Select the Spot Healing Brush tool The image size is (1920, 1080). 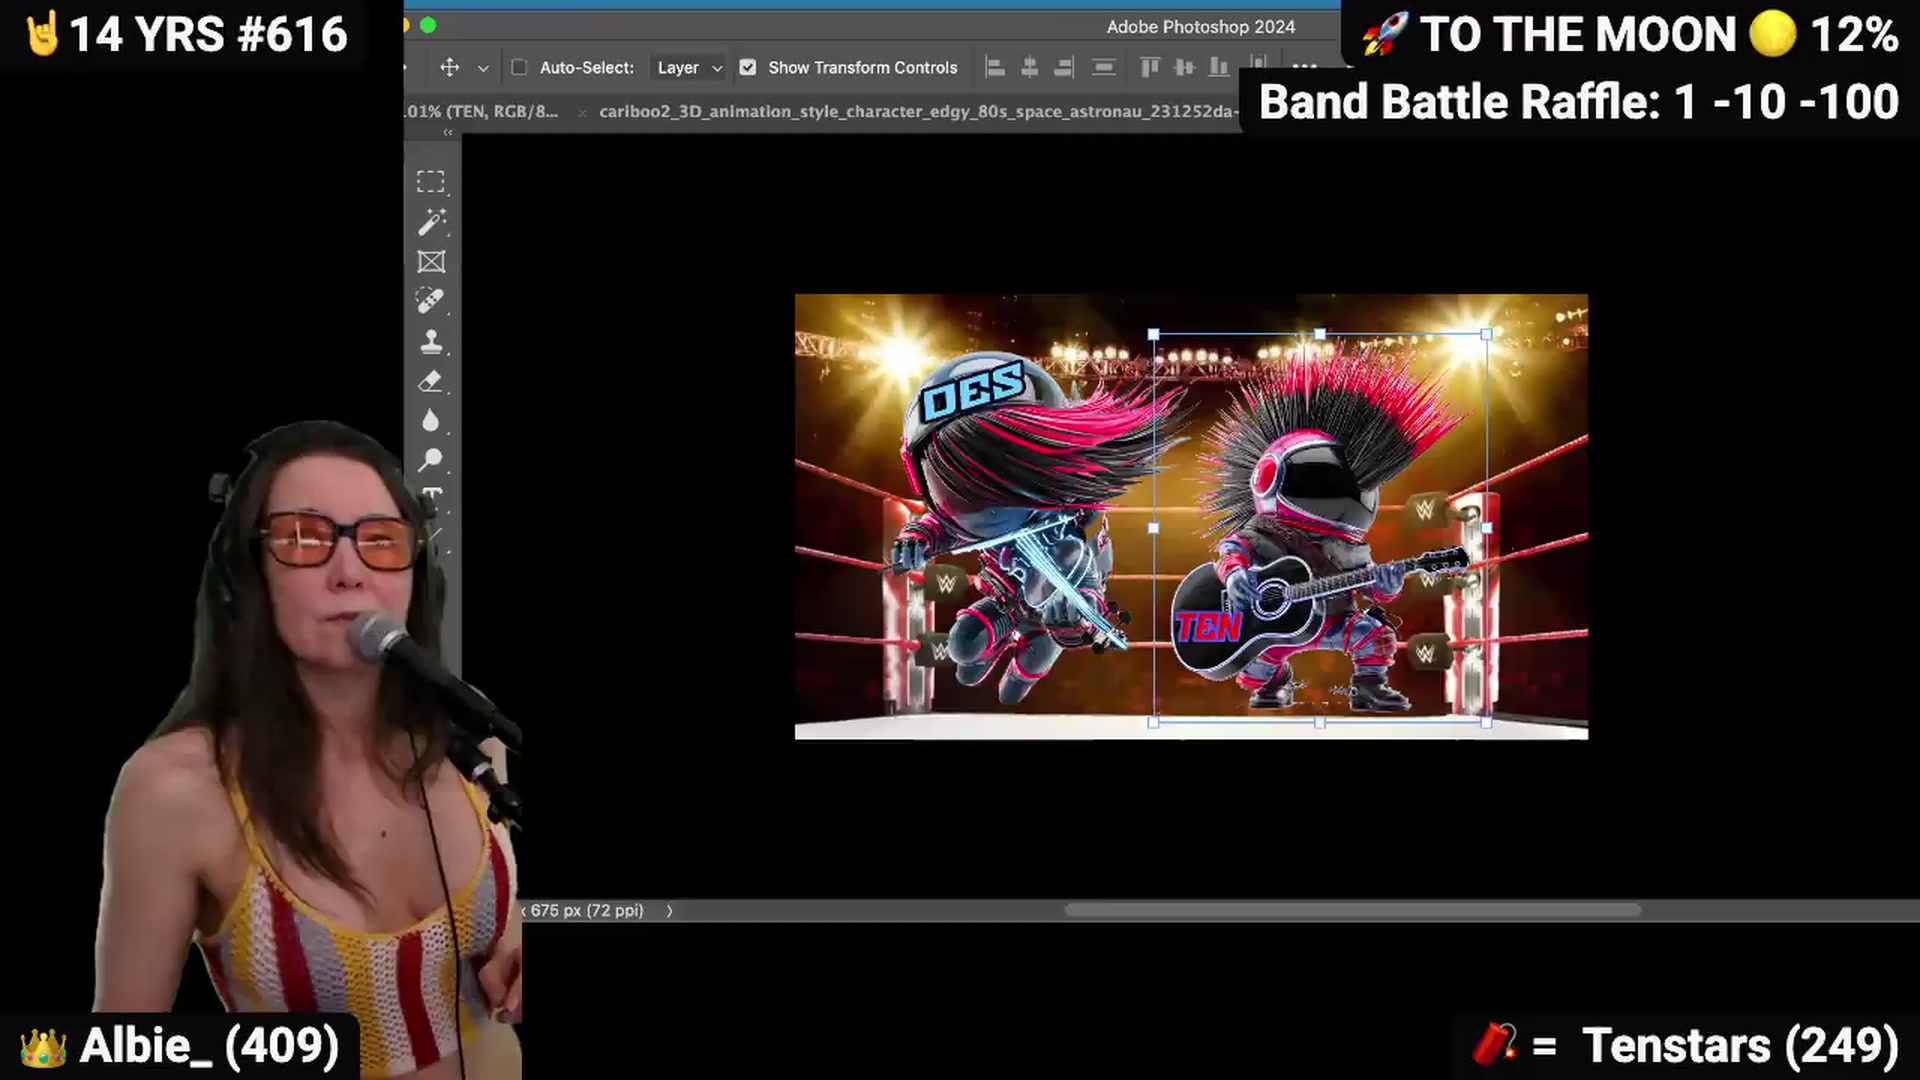(x=431, y=301)
